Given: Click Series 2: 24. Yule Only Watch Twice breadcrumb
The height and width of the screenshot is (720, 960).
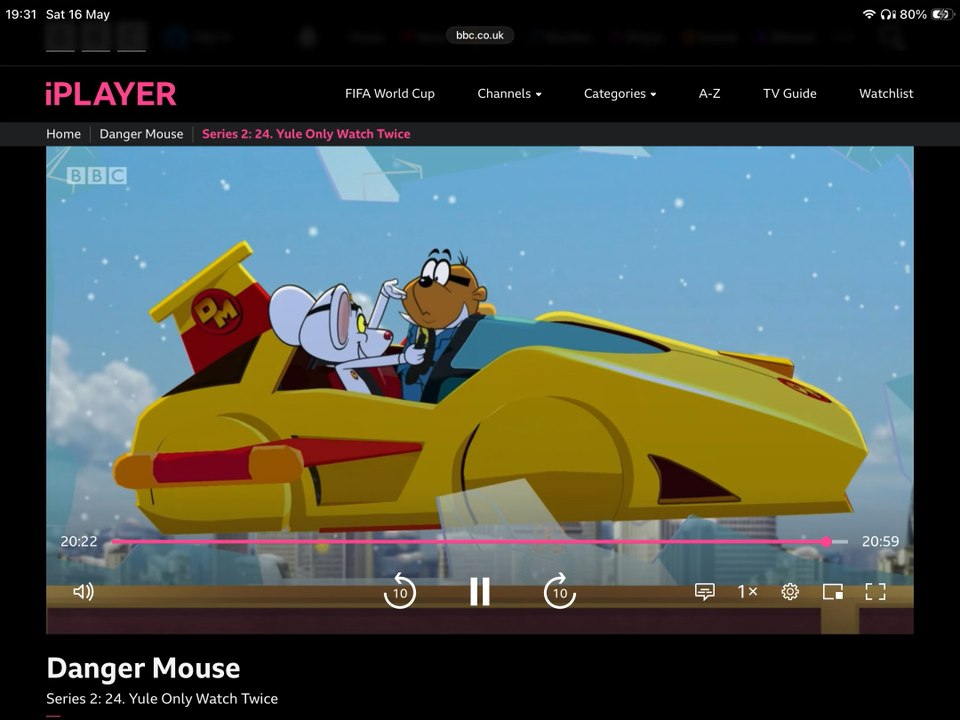Looking at the screenshot, I should click(x=306, y=134).
